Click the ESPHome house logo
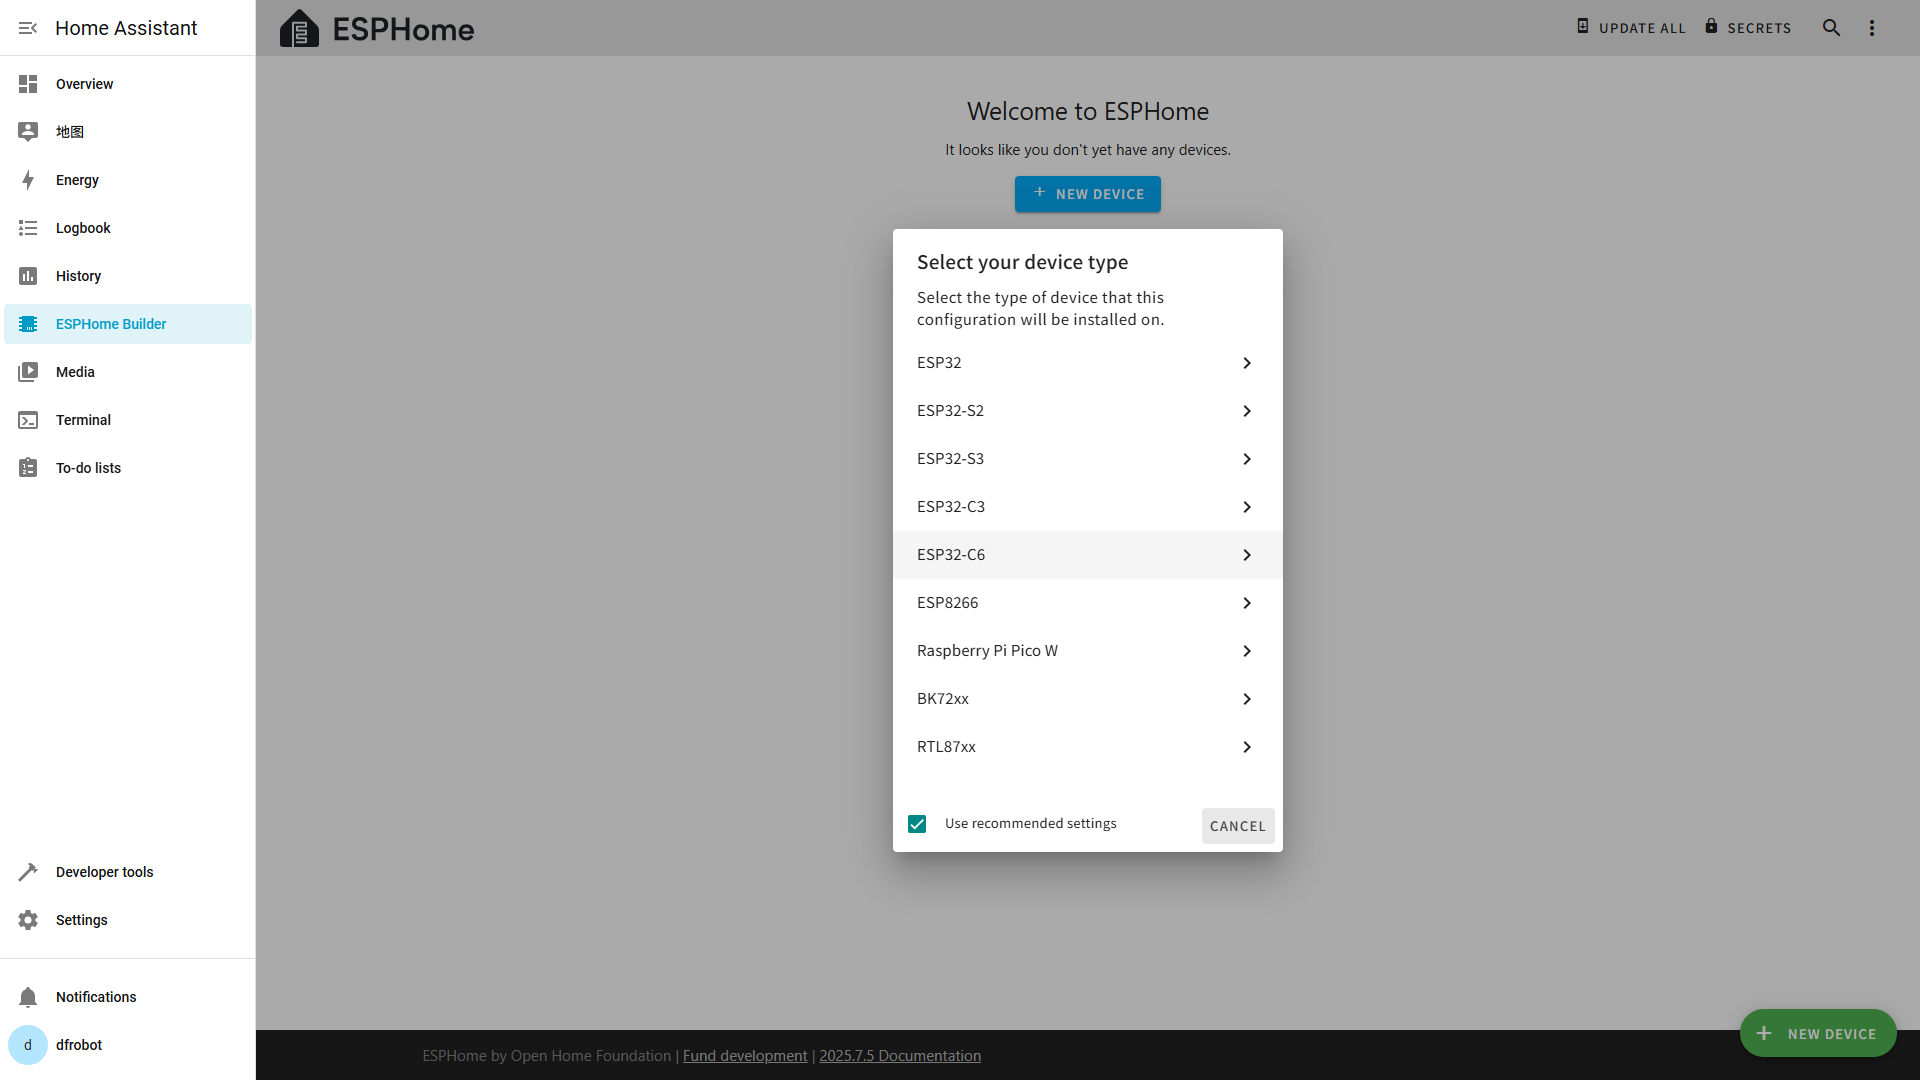Image resolution: width=1920 pixels, height=1080 pixels. (x=299, y=29)
